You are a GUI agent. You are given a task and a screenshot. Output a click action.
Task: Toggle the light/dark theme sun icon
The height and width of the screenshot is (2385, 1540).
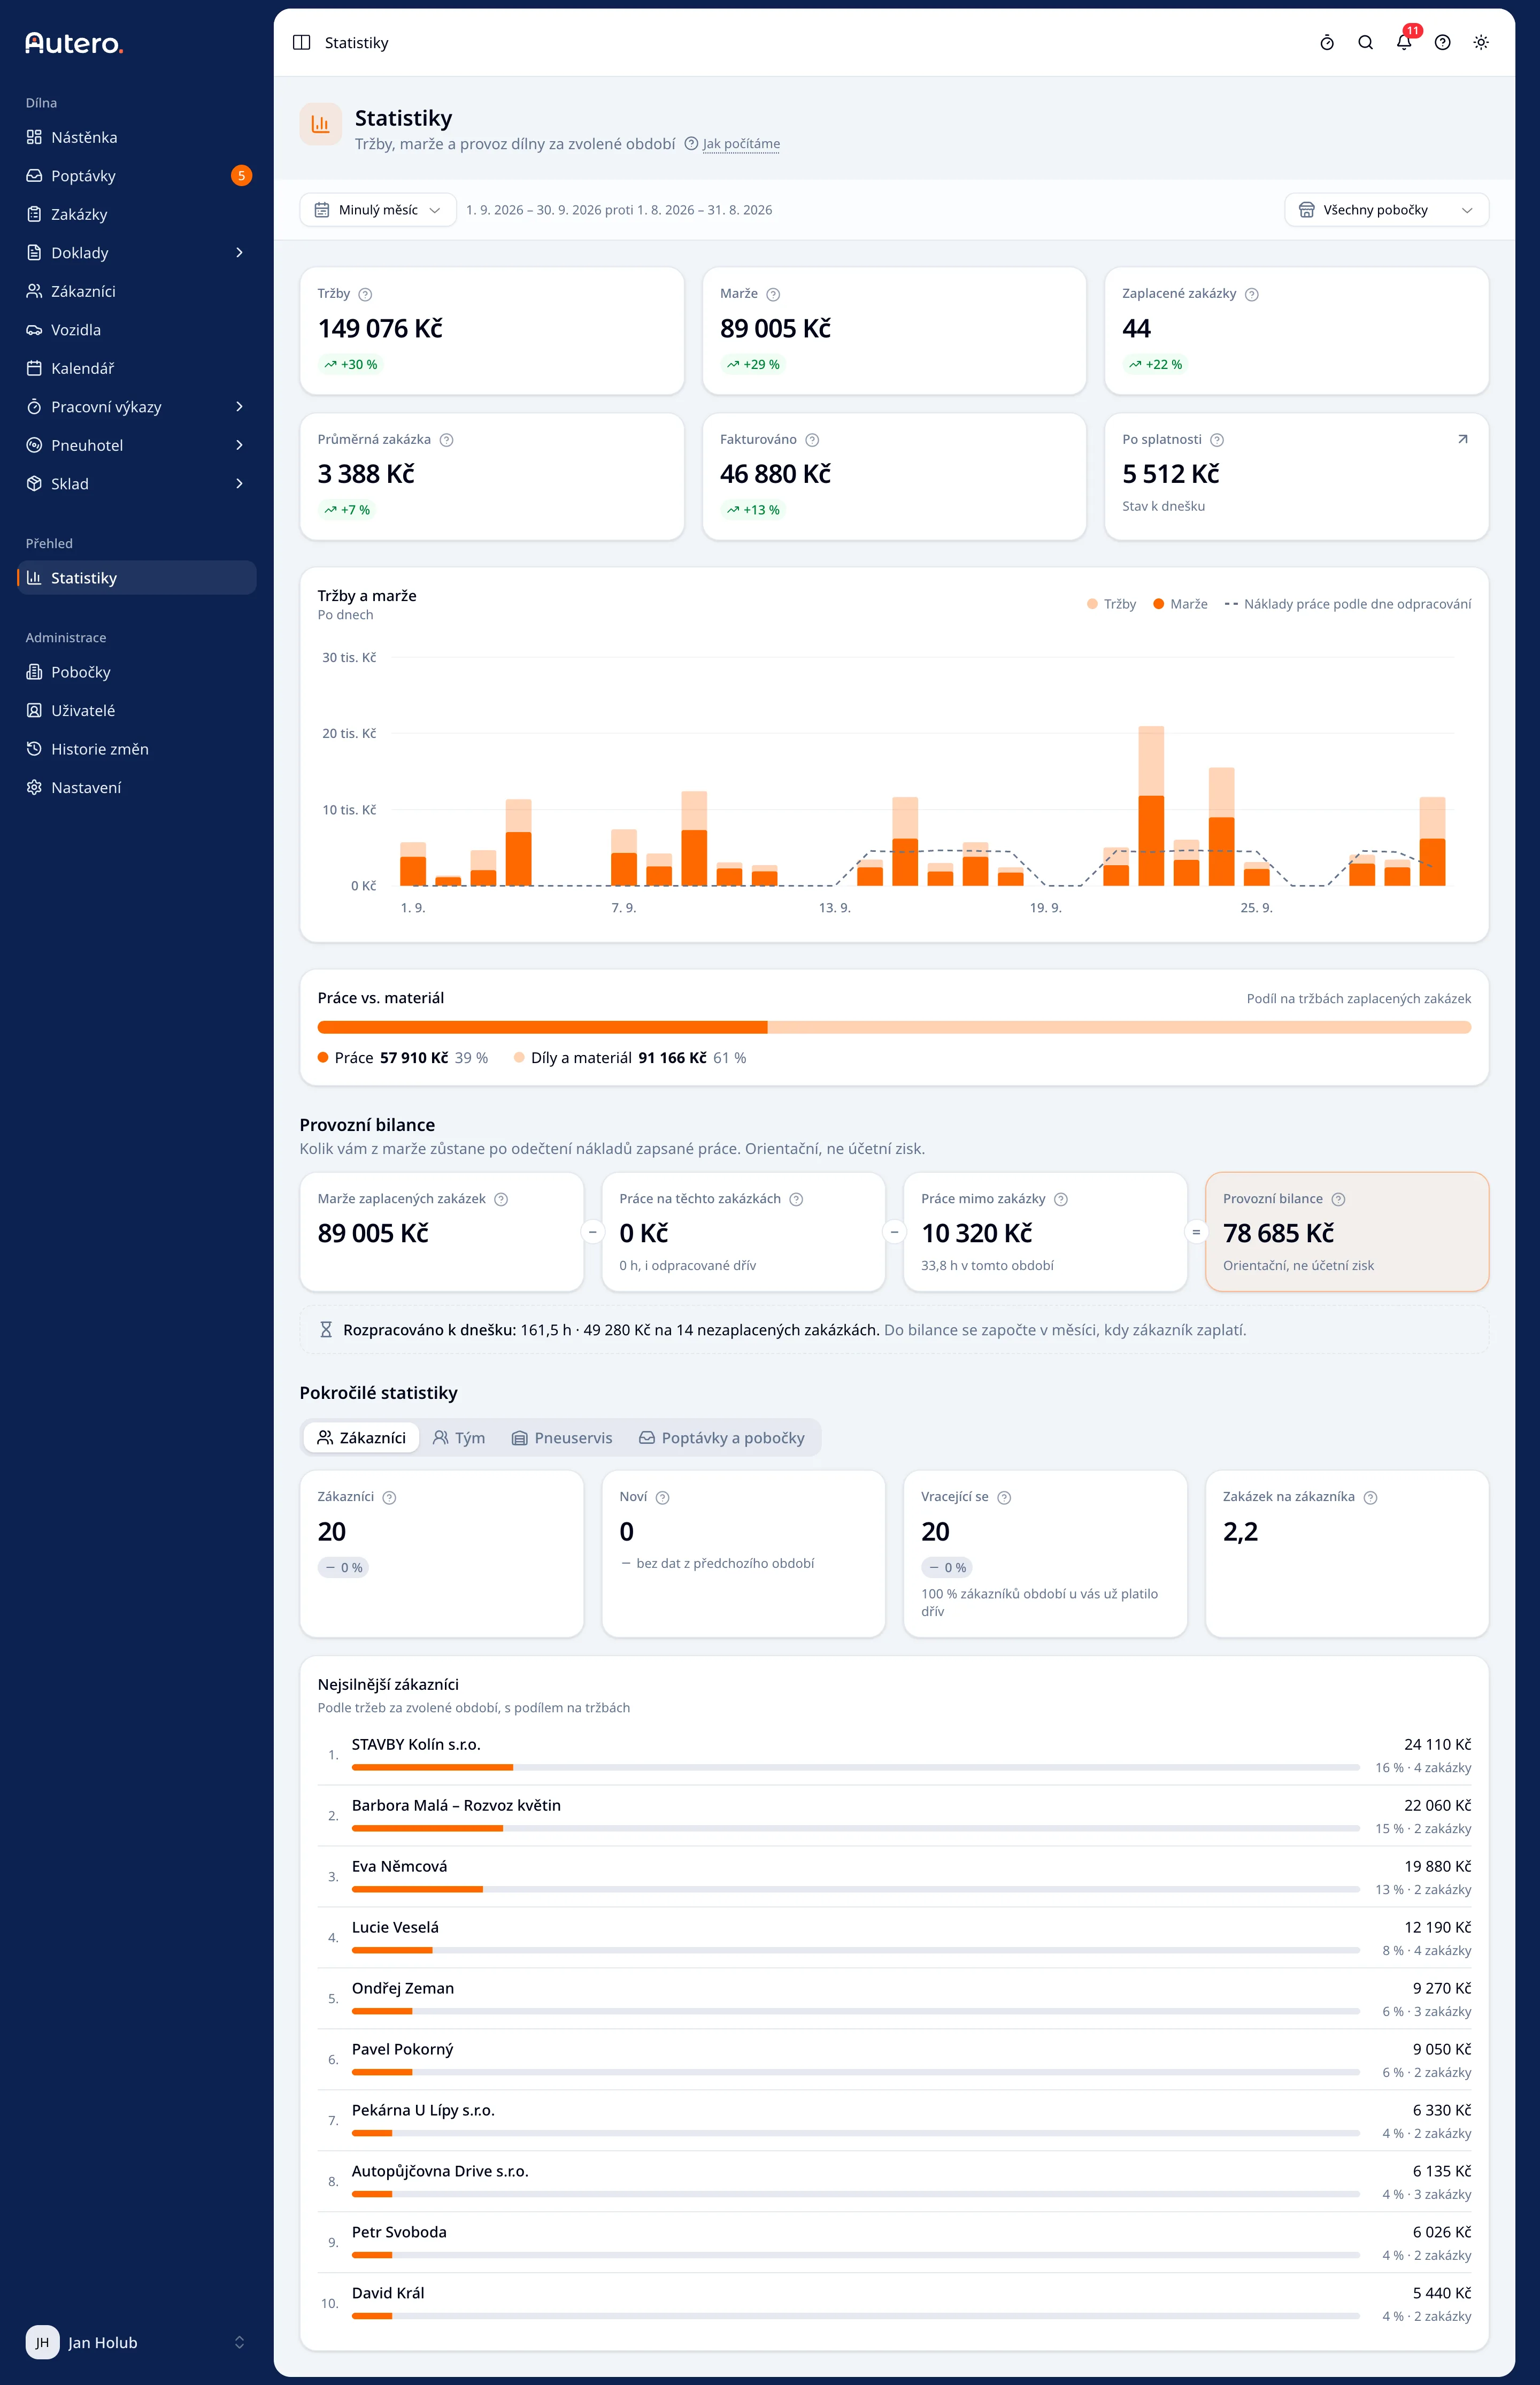(x=1481, y=42)
